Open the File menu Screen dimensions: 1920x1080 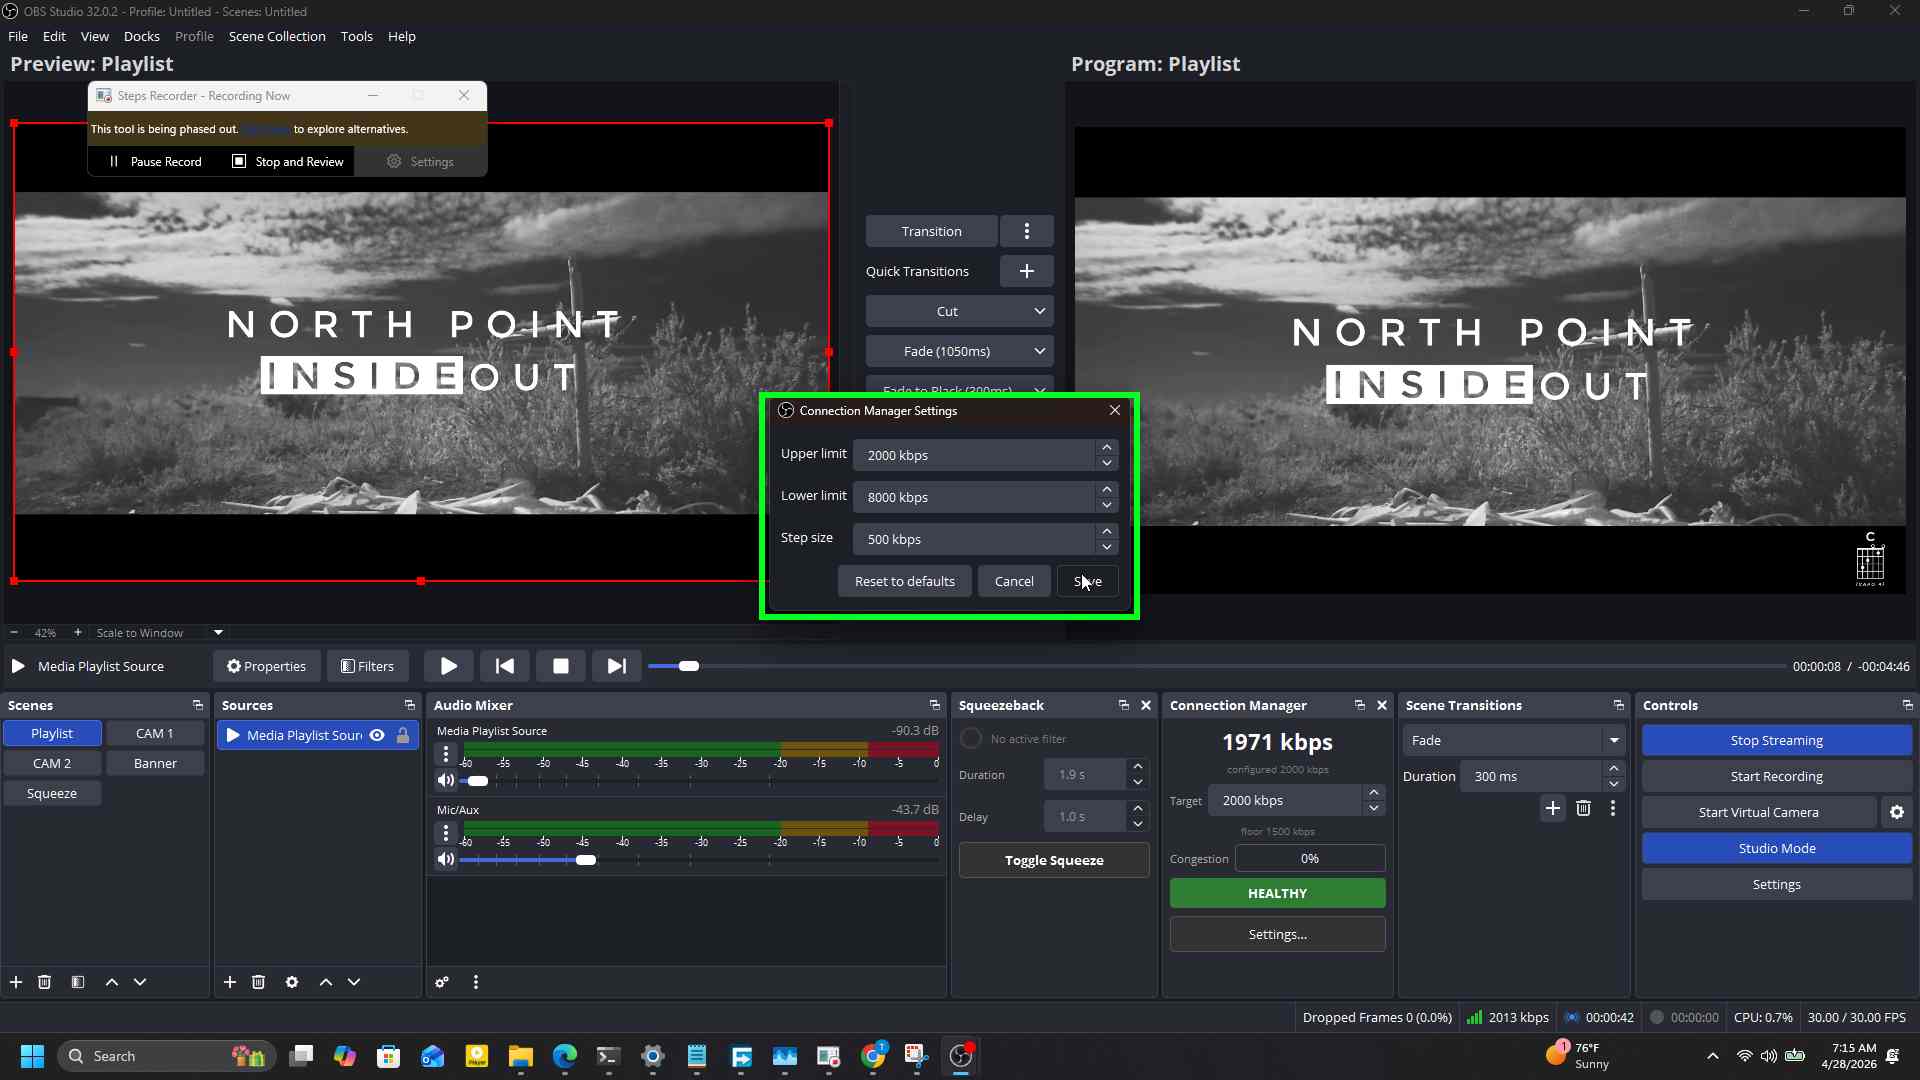click(18, 36)
